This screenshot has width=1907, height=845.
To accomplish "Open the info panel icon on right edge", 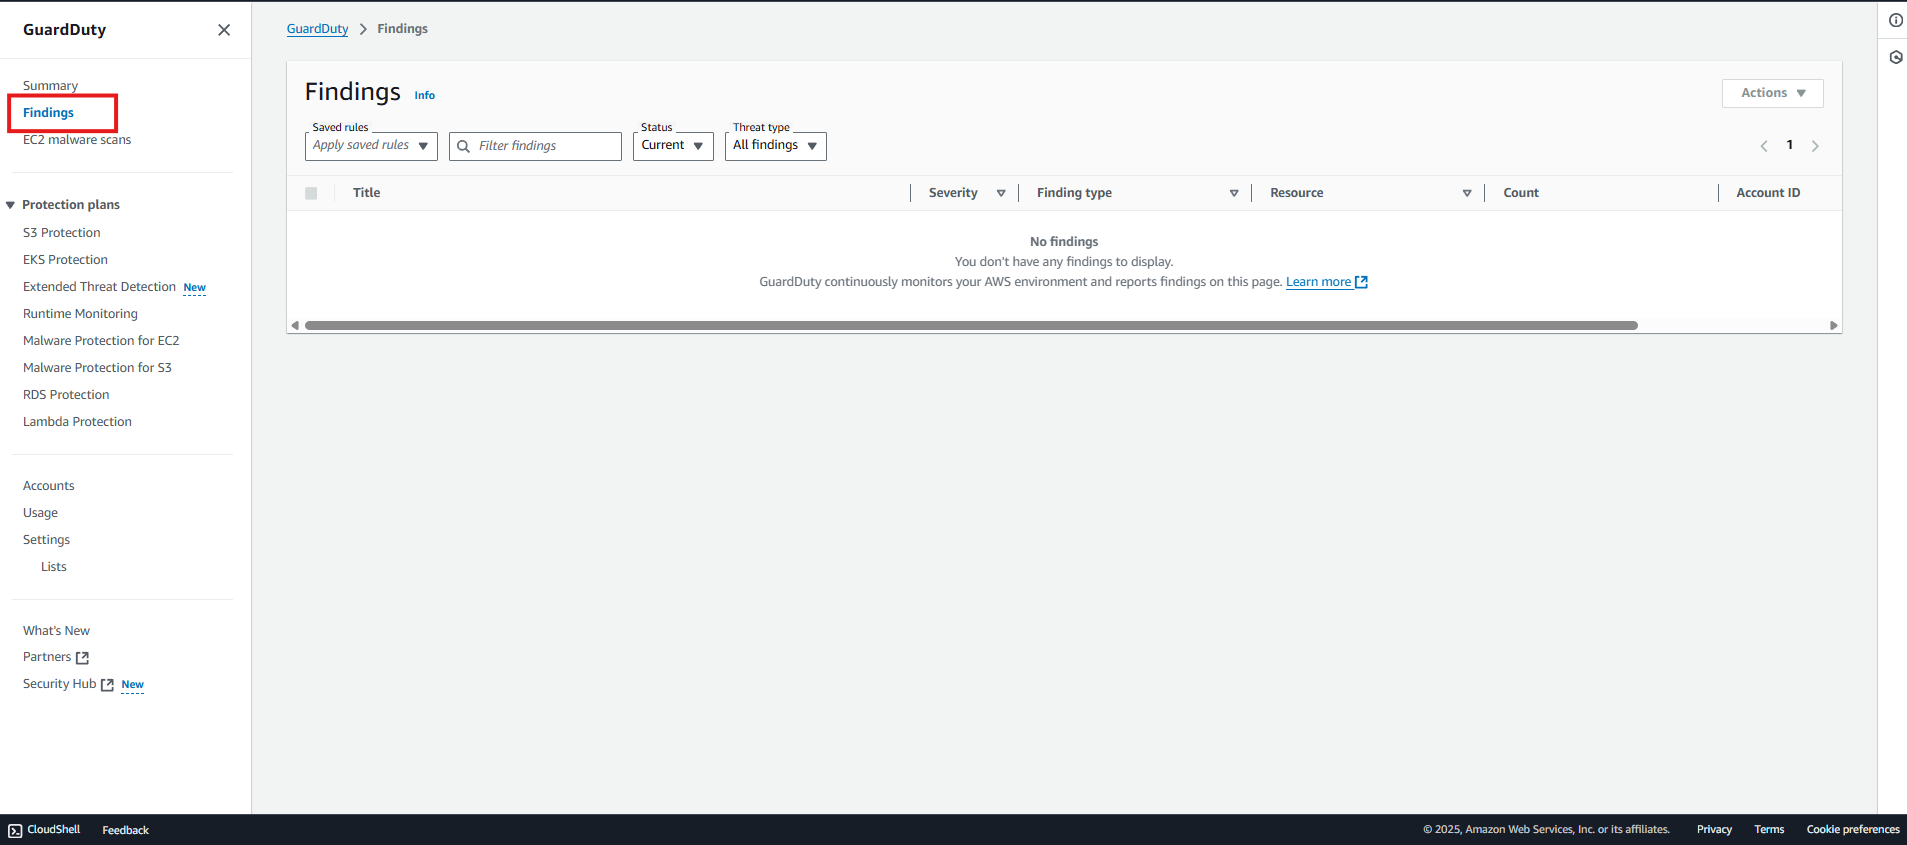I will (1895, 20).
